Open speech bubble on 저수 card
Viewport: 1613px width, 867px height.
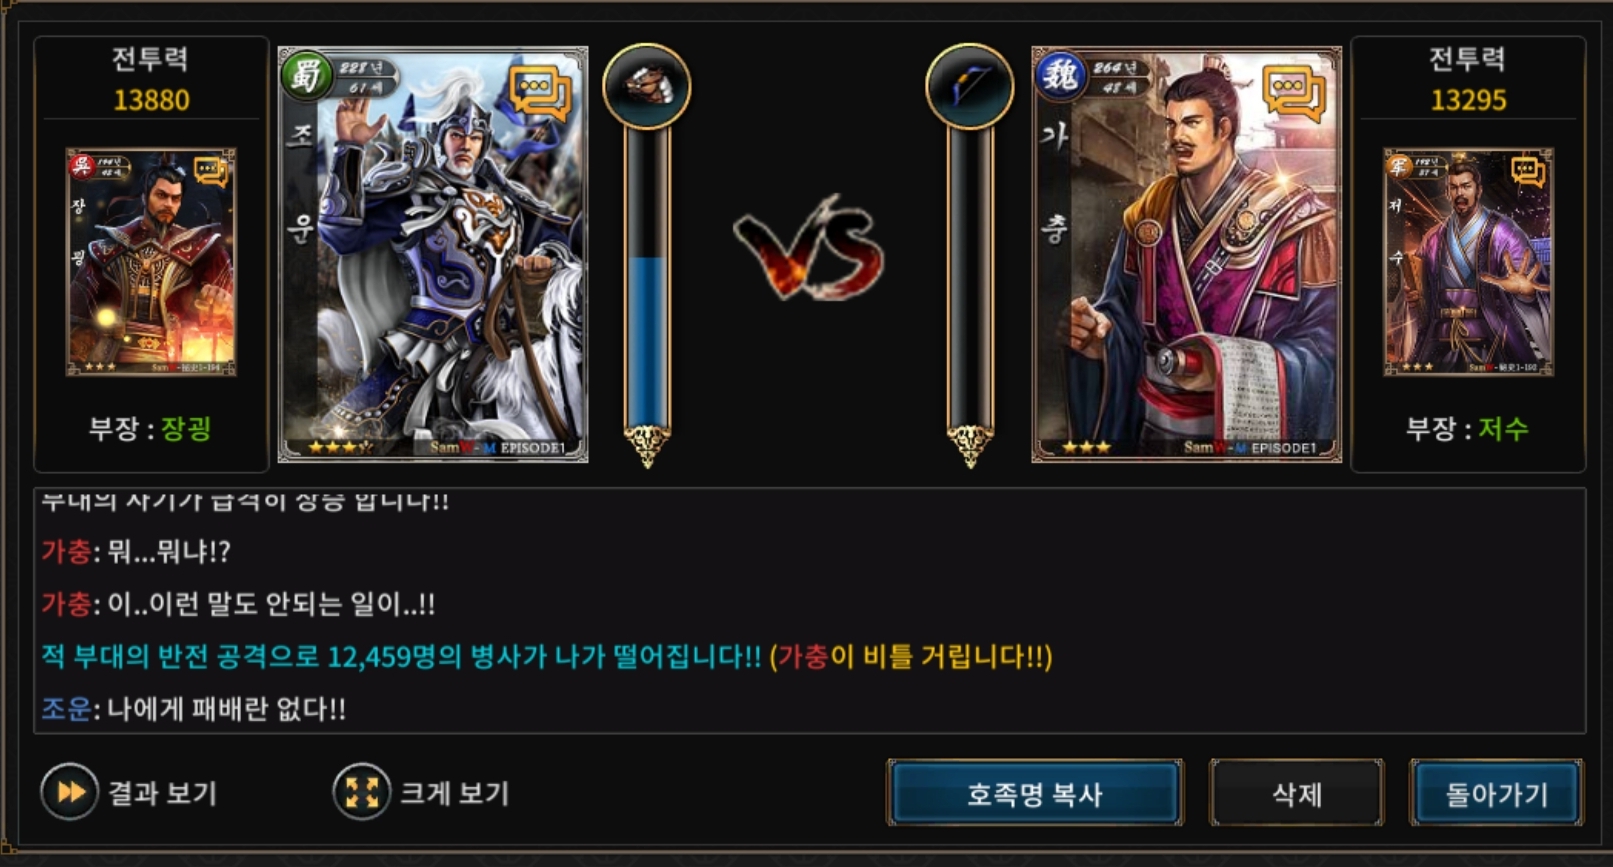(x=1528, y=172)
